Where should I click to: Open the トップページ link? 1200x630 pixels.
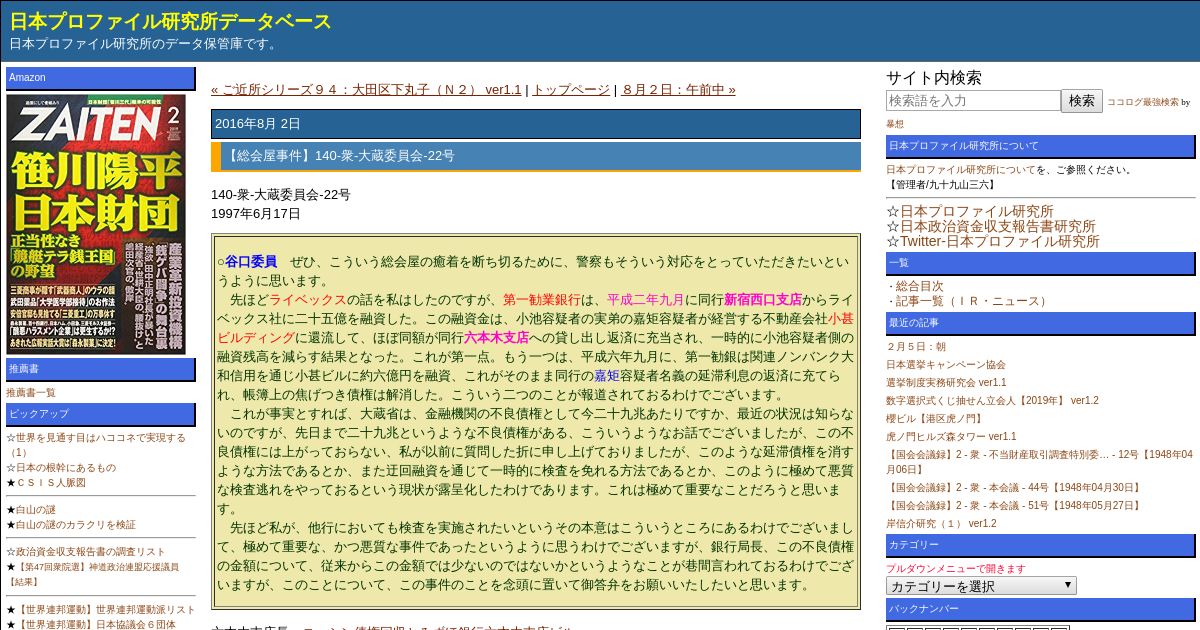pyautogui.click(x=570, y=90)
